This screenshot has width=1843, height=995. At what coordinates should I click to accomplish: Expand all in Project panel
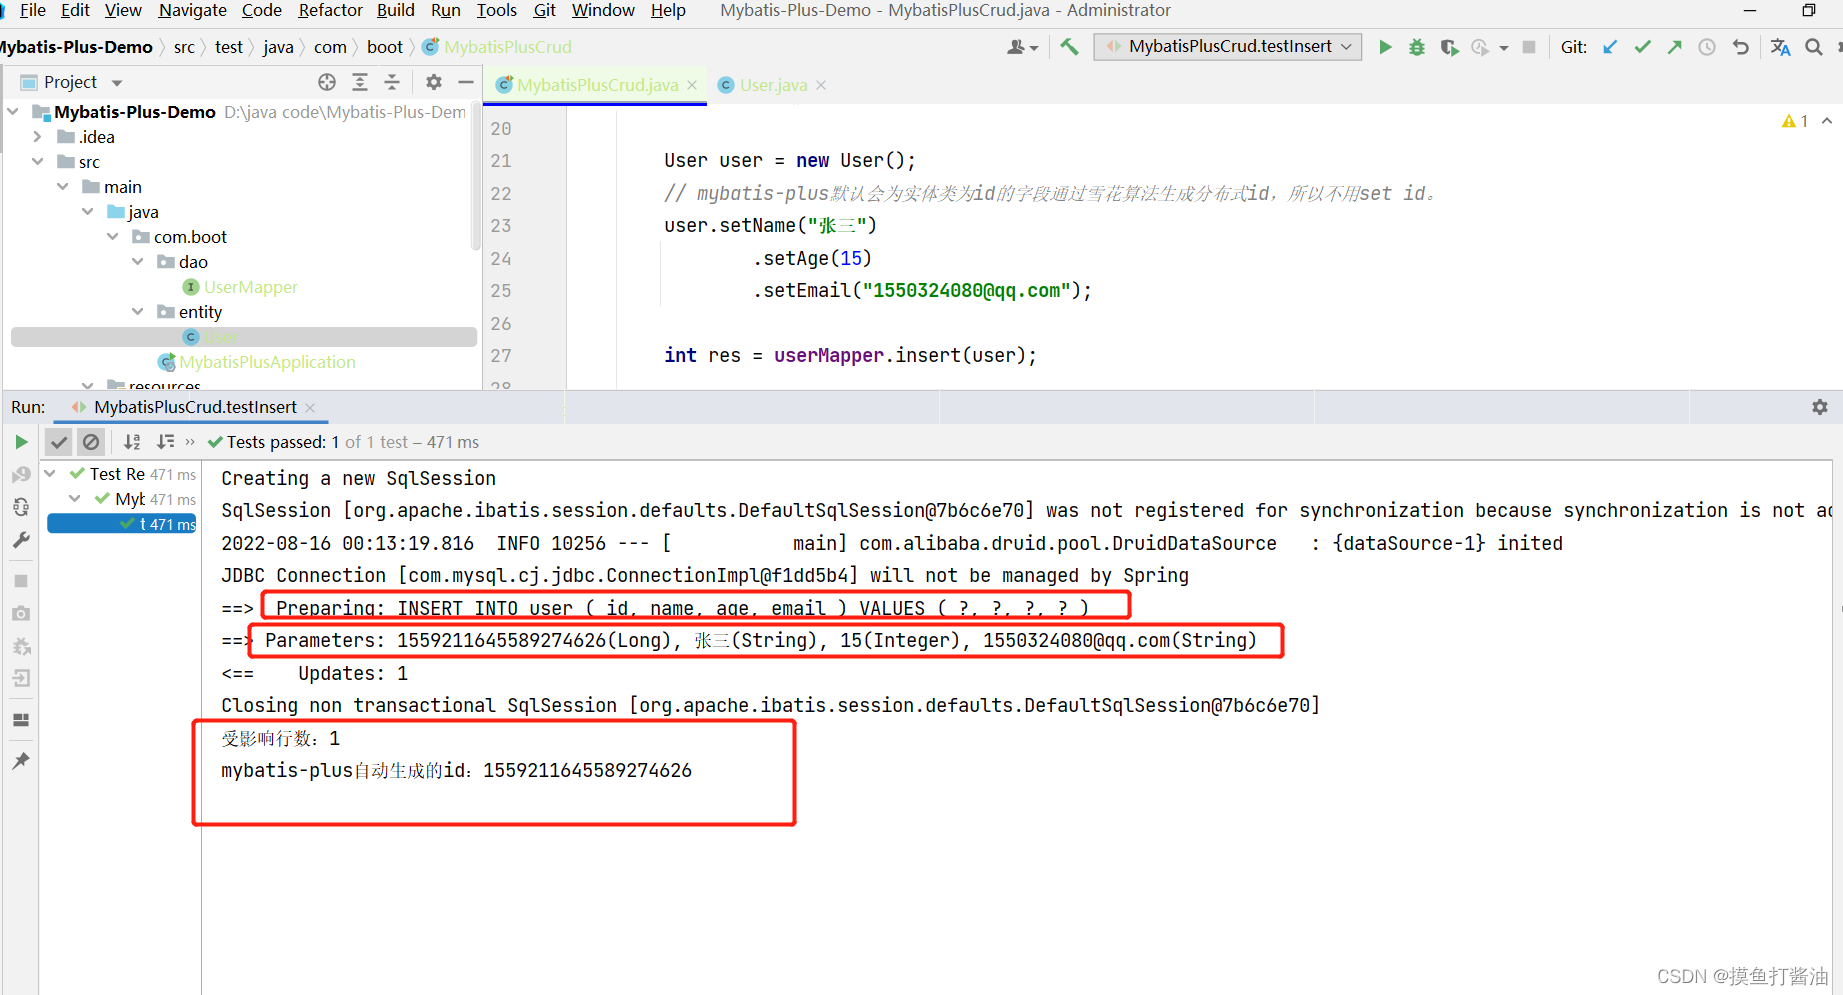360,82
